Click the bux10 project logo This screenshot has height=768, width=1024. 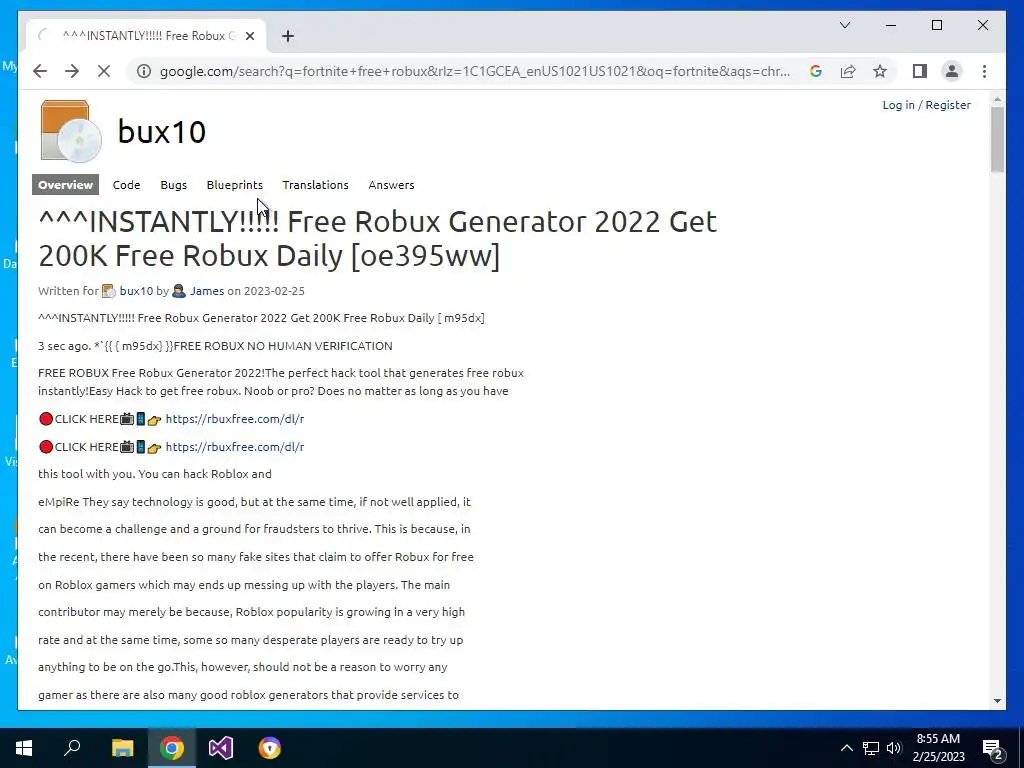click(x=71, y=131)
